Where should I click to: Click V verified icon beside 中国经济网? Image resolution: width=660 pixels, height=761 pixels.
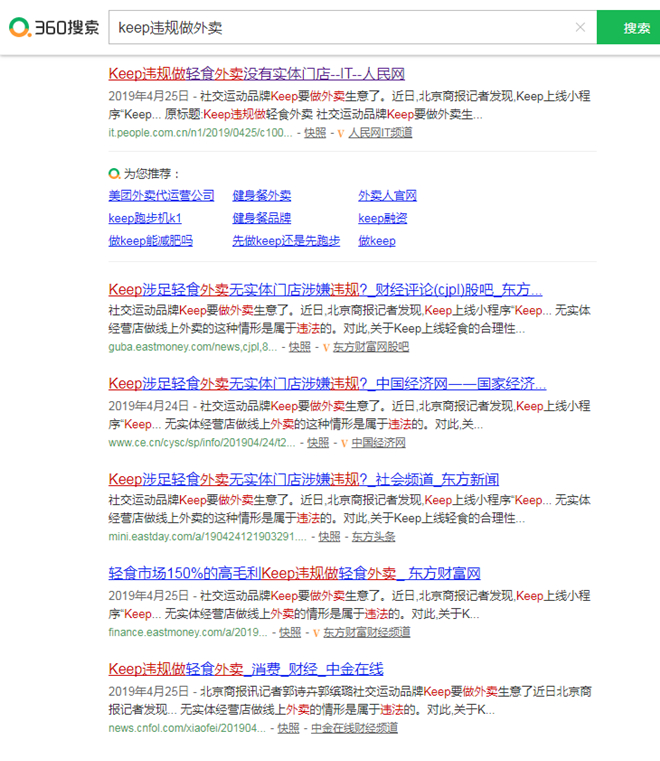344,443
